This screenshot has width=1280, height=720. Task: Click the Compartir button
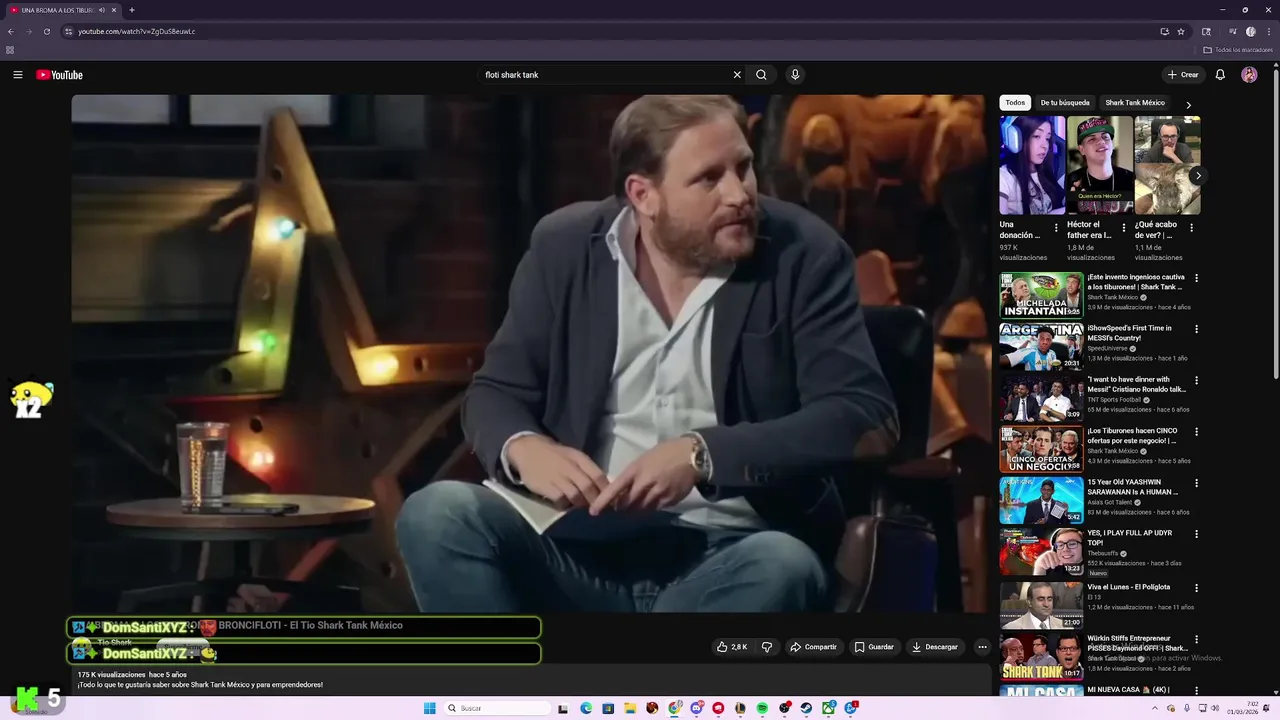813,647
